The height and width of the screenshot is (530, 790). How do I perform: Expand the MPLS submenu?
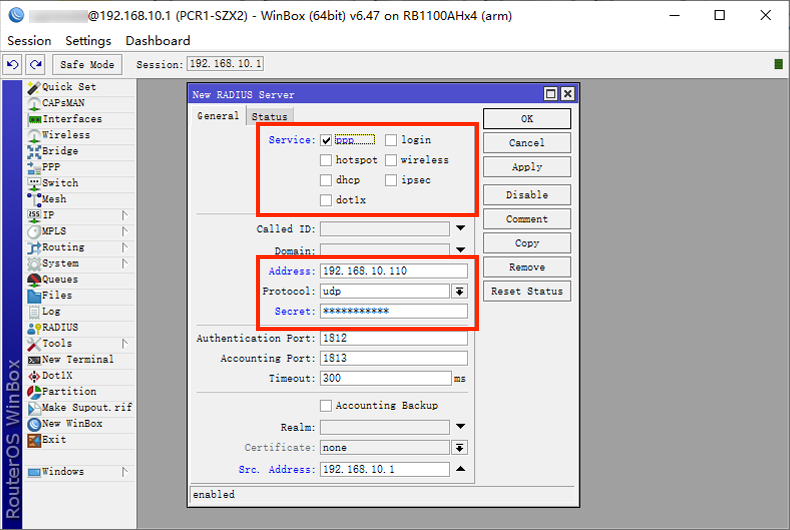click(124, 231)
